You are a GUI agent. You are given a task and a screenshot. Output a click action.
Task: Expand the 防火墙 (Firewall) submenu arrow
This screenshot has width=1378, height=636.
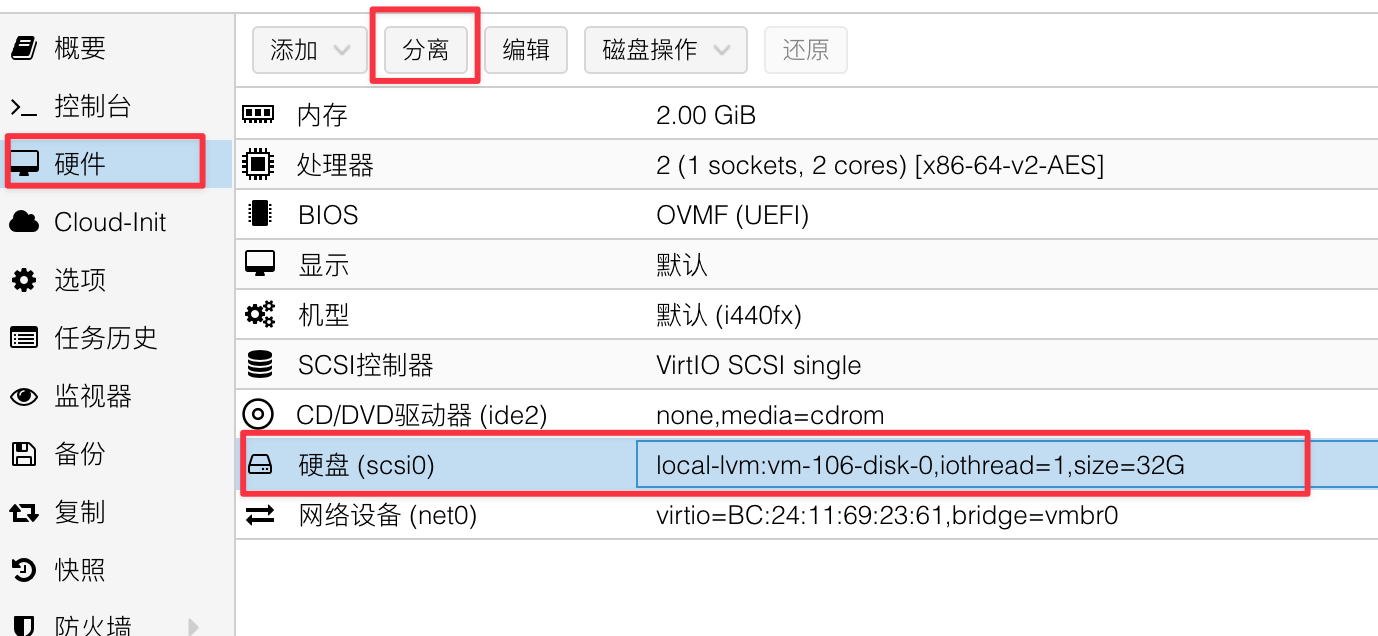tap(194, 627)
